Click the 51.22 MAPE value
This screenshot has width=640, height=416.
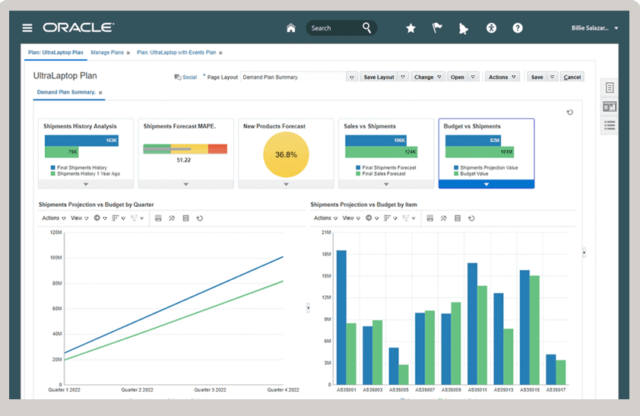click(x=184, y=160)
